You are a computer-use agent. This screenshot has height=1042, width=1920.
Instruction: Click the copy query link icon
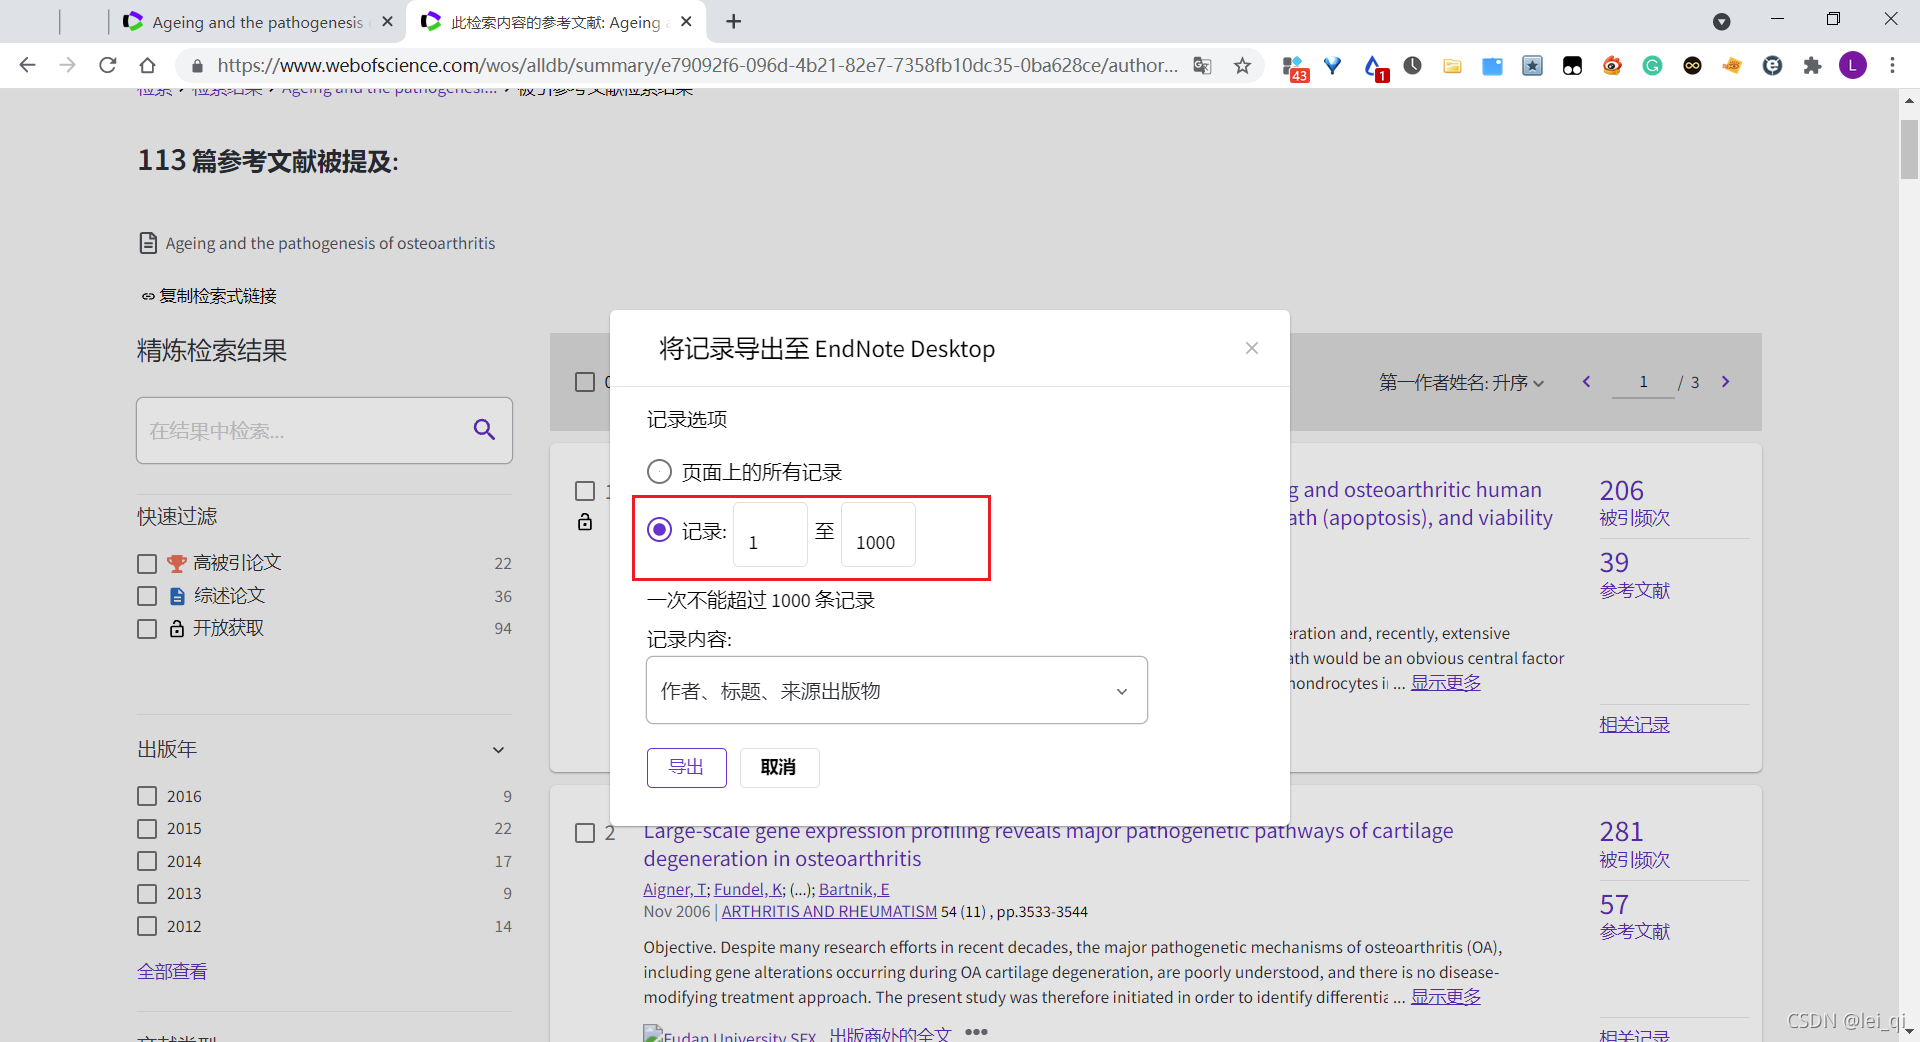tap(148, 296)
